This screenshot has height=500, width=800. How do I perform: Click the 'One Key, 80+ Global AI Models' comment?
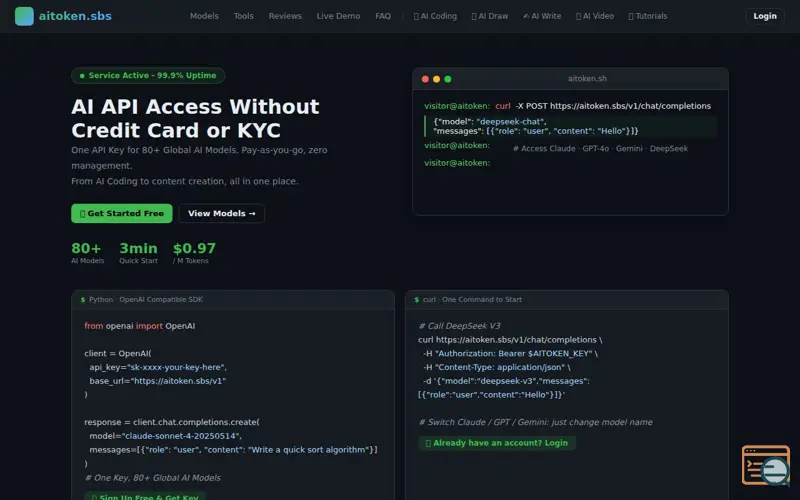point(153,478)
